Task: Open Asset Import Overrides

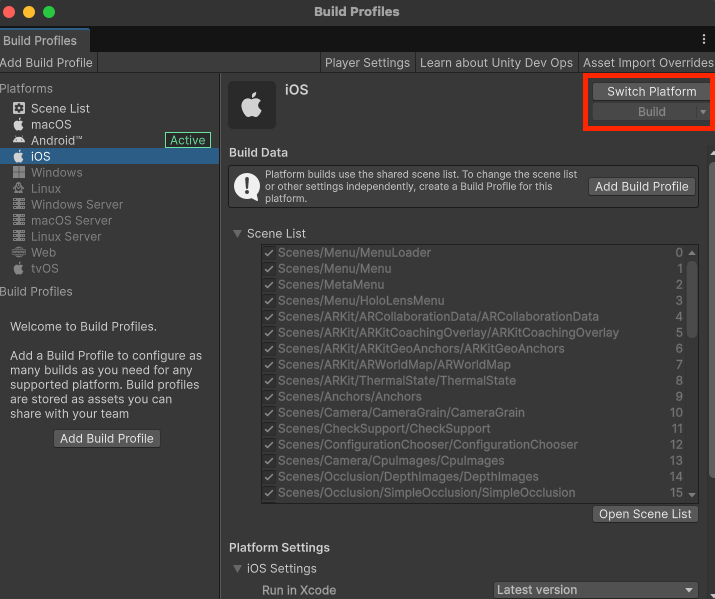Action: tap(648, 62)
